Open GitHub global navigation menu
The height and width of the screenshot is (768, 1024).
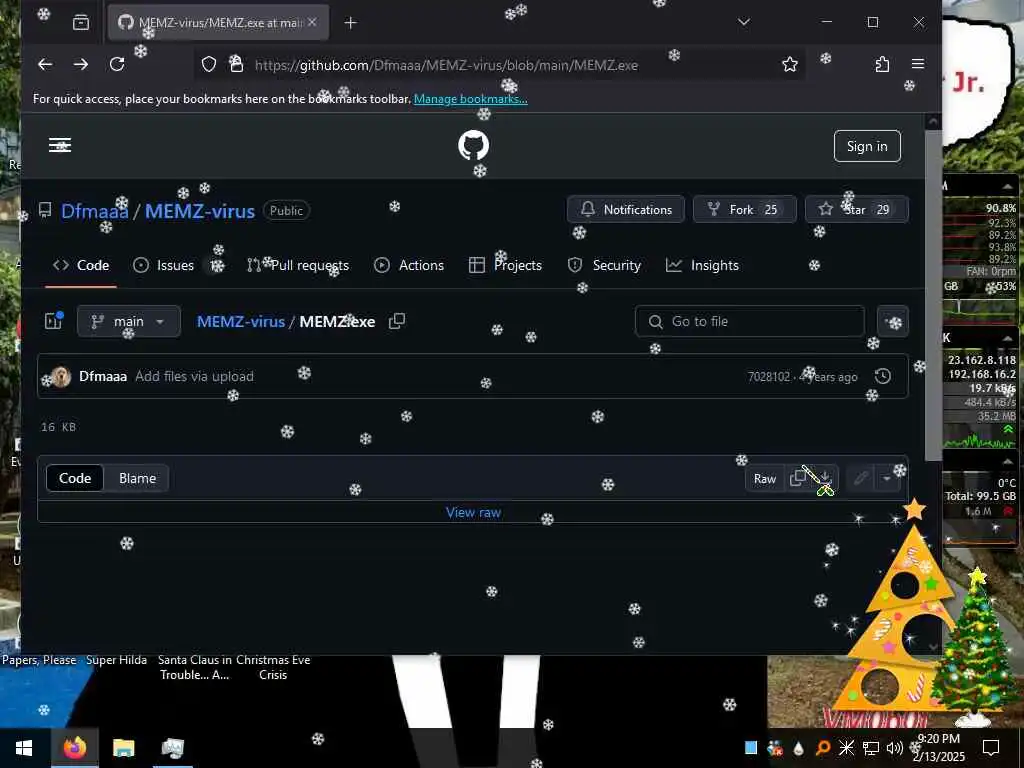point(60,145)
